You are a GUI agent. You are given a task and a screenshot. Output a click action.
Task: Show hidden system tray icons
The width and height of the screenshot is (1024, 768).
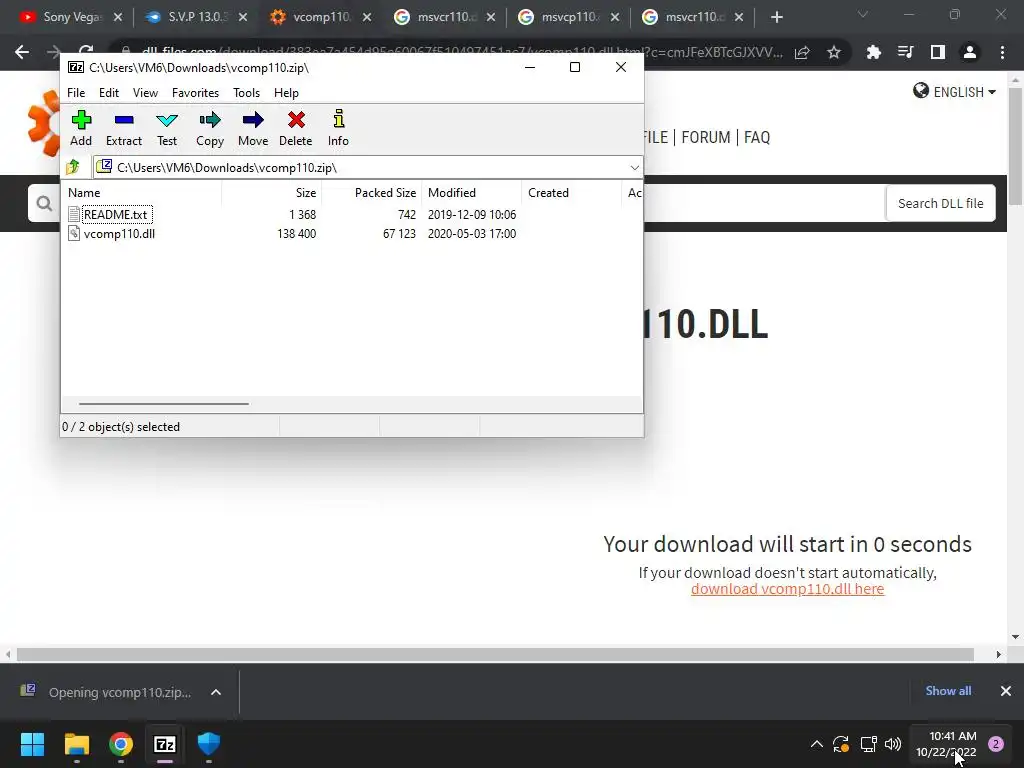[816, 744]
